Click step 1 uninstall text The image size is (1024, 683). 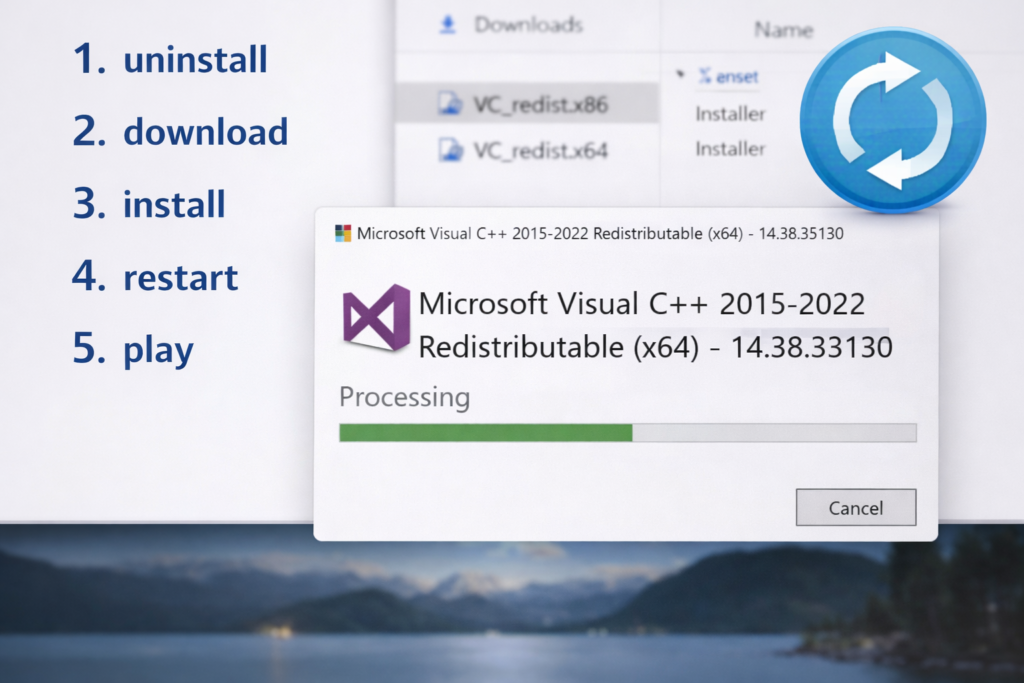coord(194,60)
